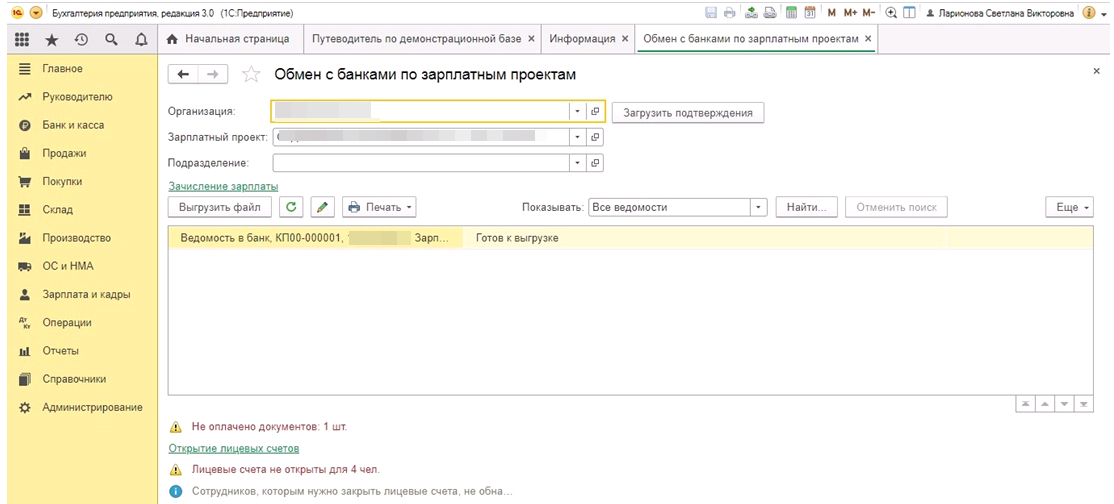Click the pencil edit icon button
1114x504 pixels.
point(323,208)
